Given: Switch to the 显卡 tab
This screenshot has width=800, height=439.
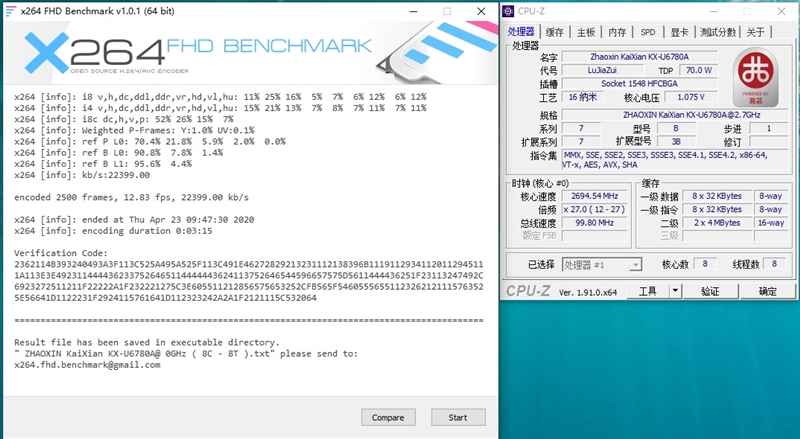Looking at the screenshot, I should [x=680, y=32].
